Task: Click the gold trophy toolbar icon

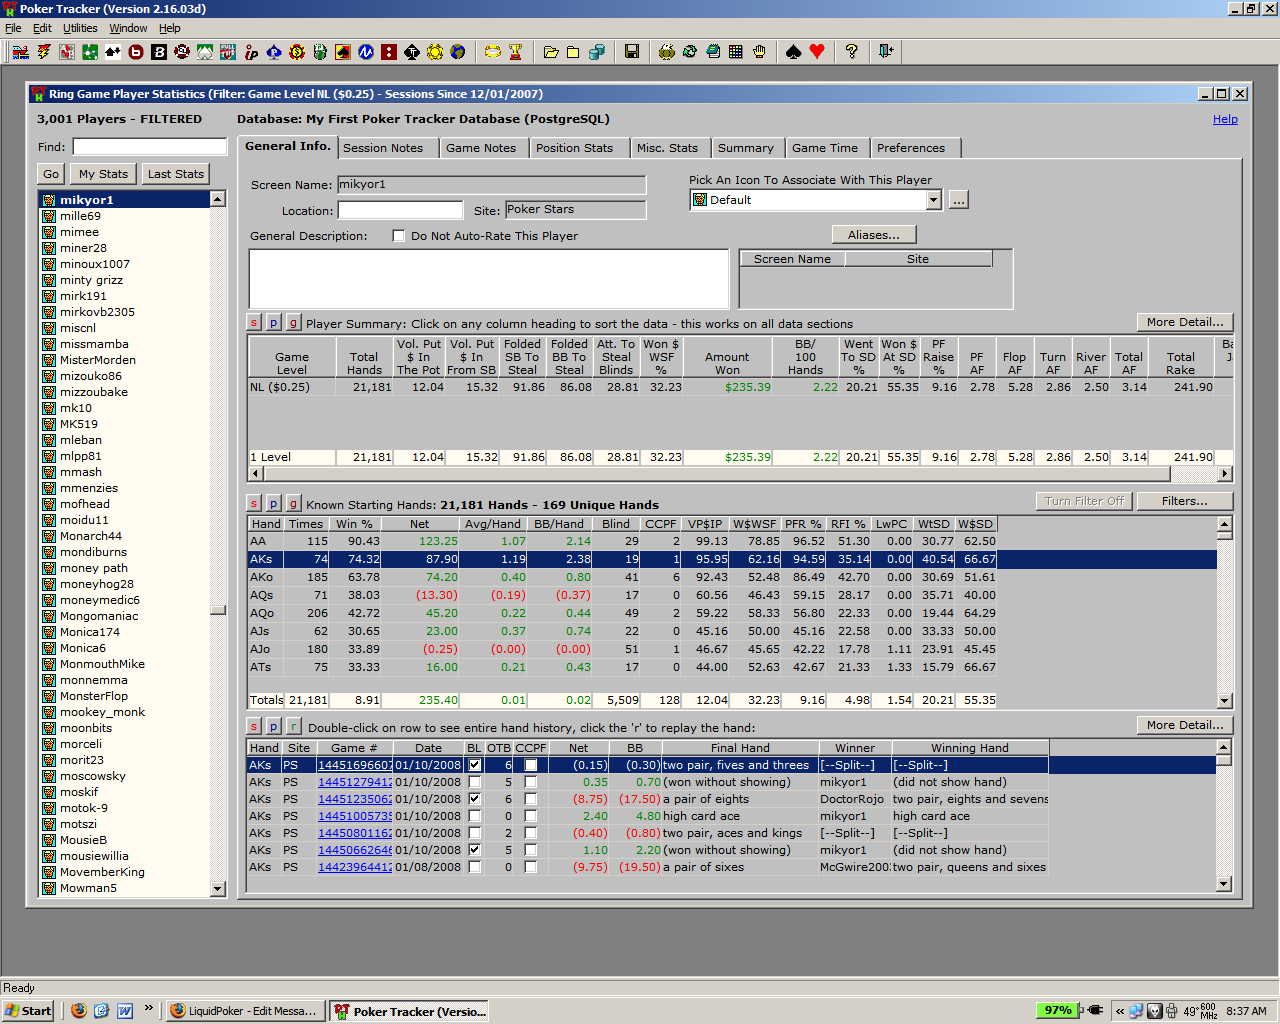Action: click(516, 51)
